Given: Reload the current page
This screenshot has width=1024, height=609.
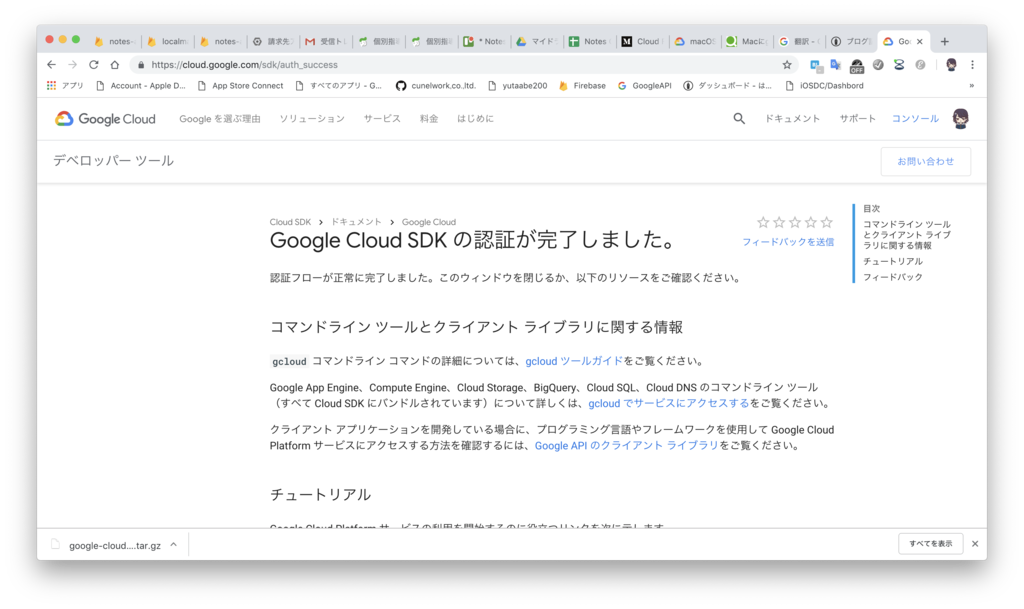Looking at the screenshot, I should 94,65.
